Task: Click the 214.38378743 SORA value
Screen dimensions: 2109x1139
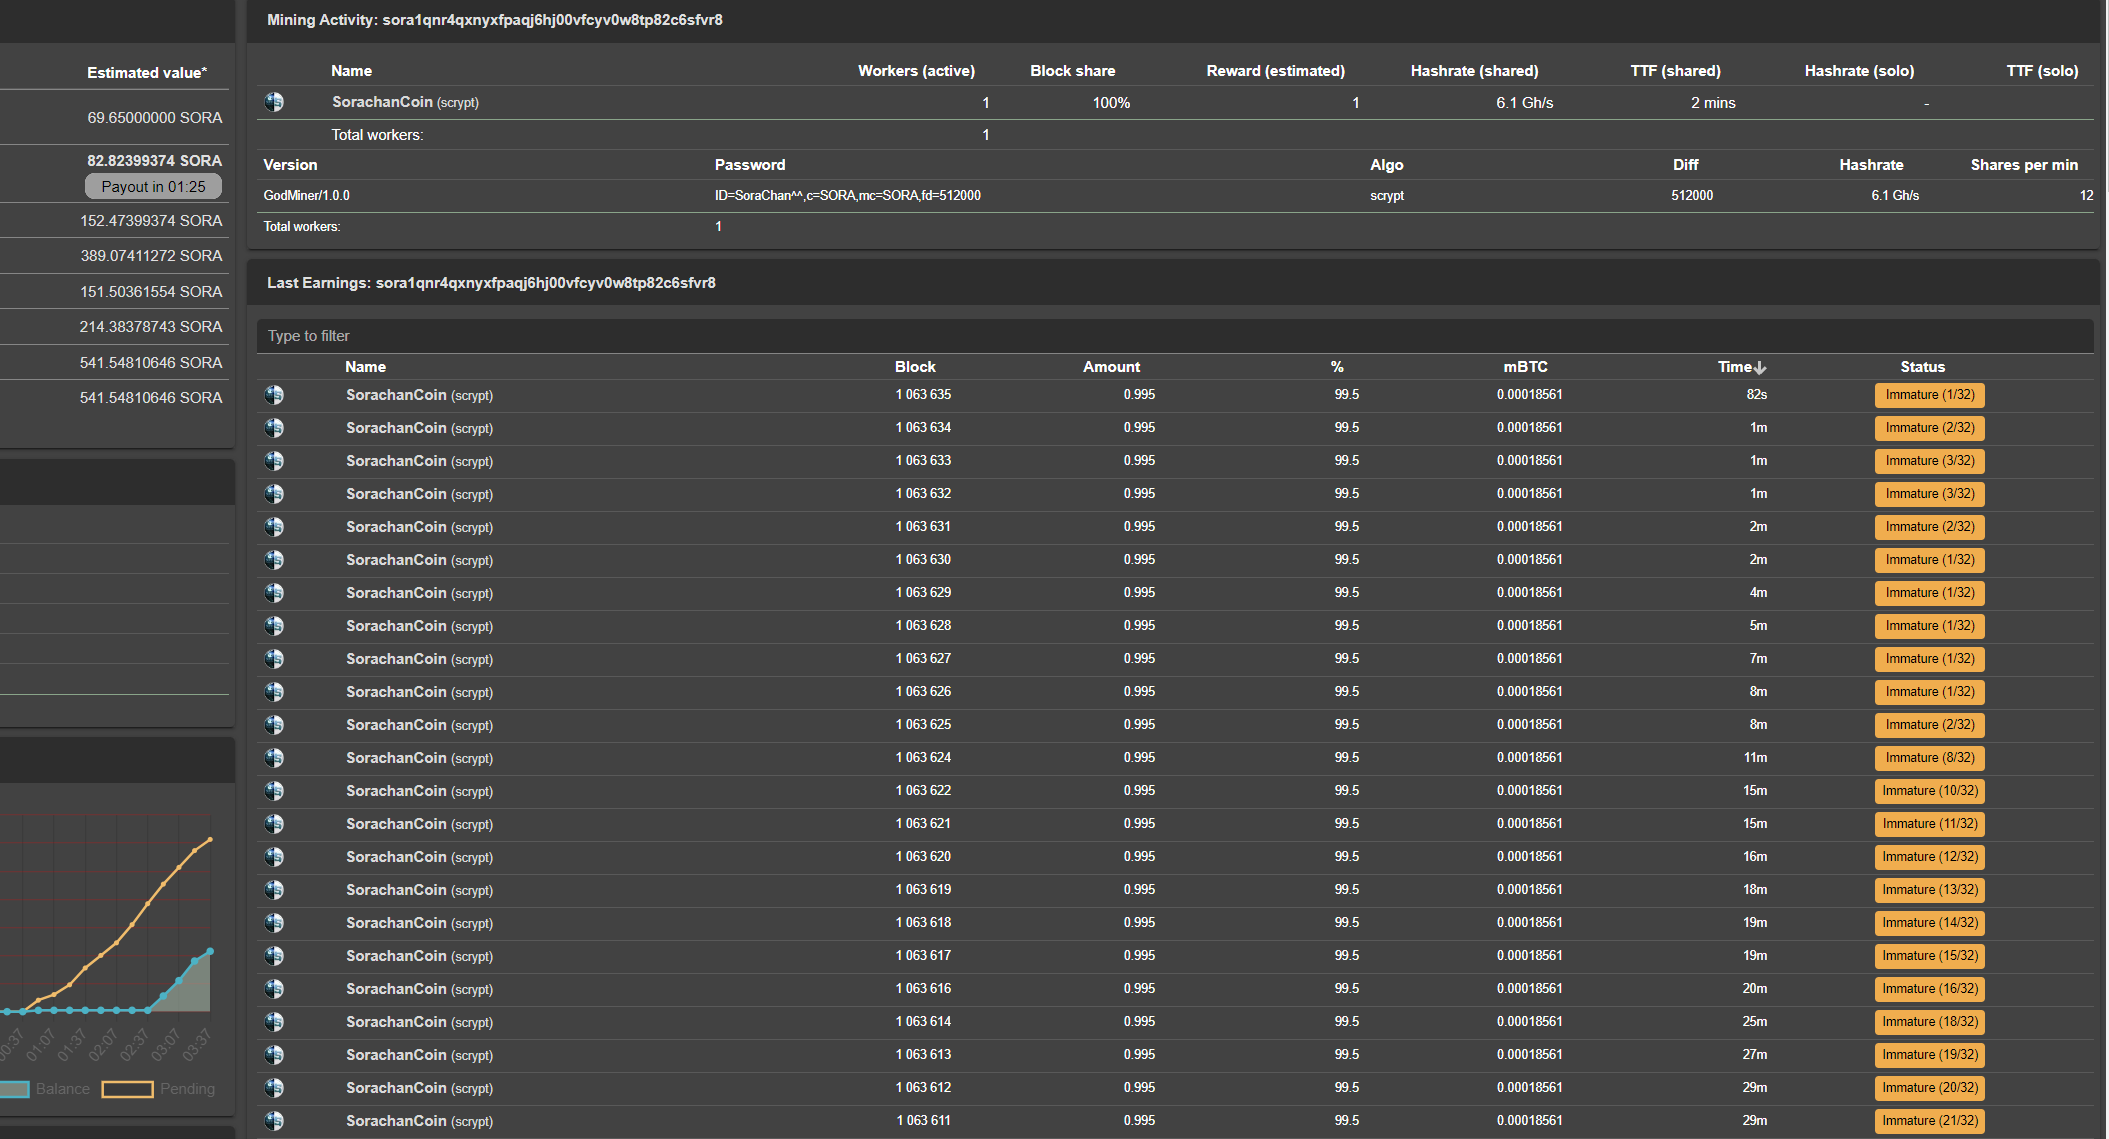Action: pos(151,327)
